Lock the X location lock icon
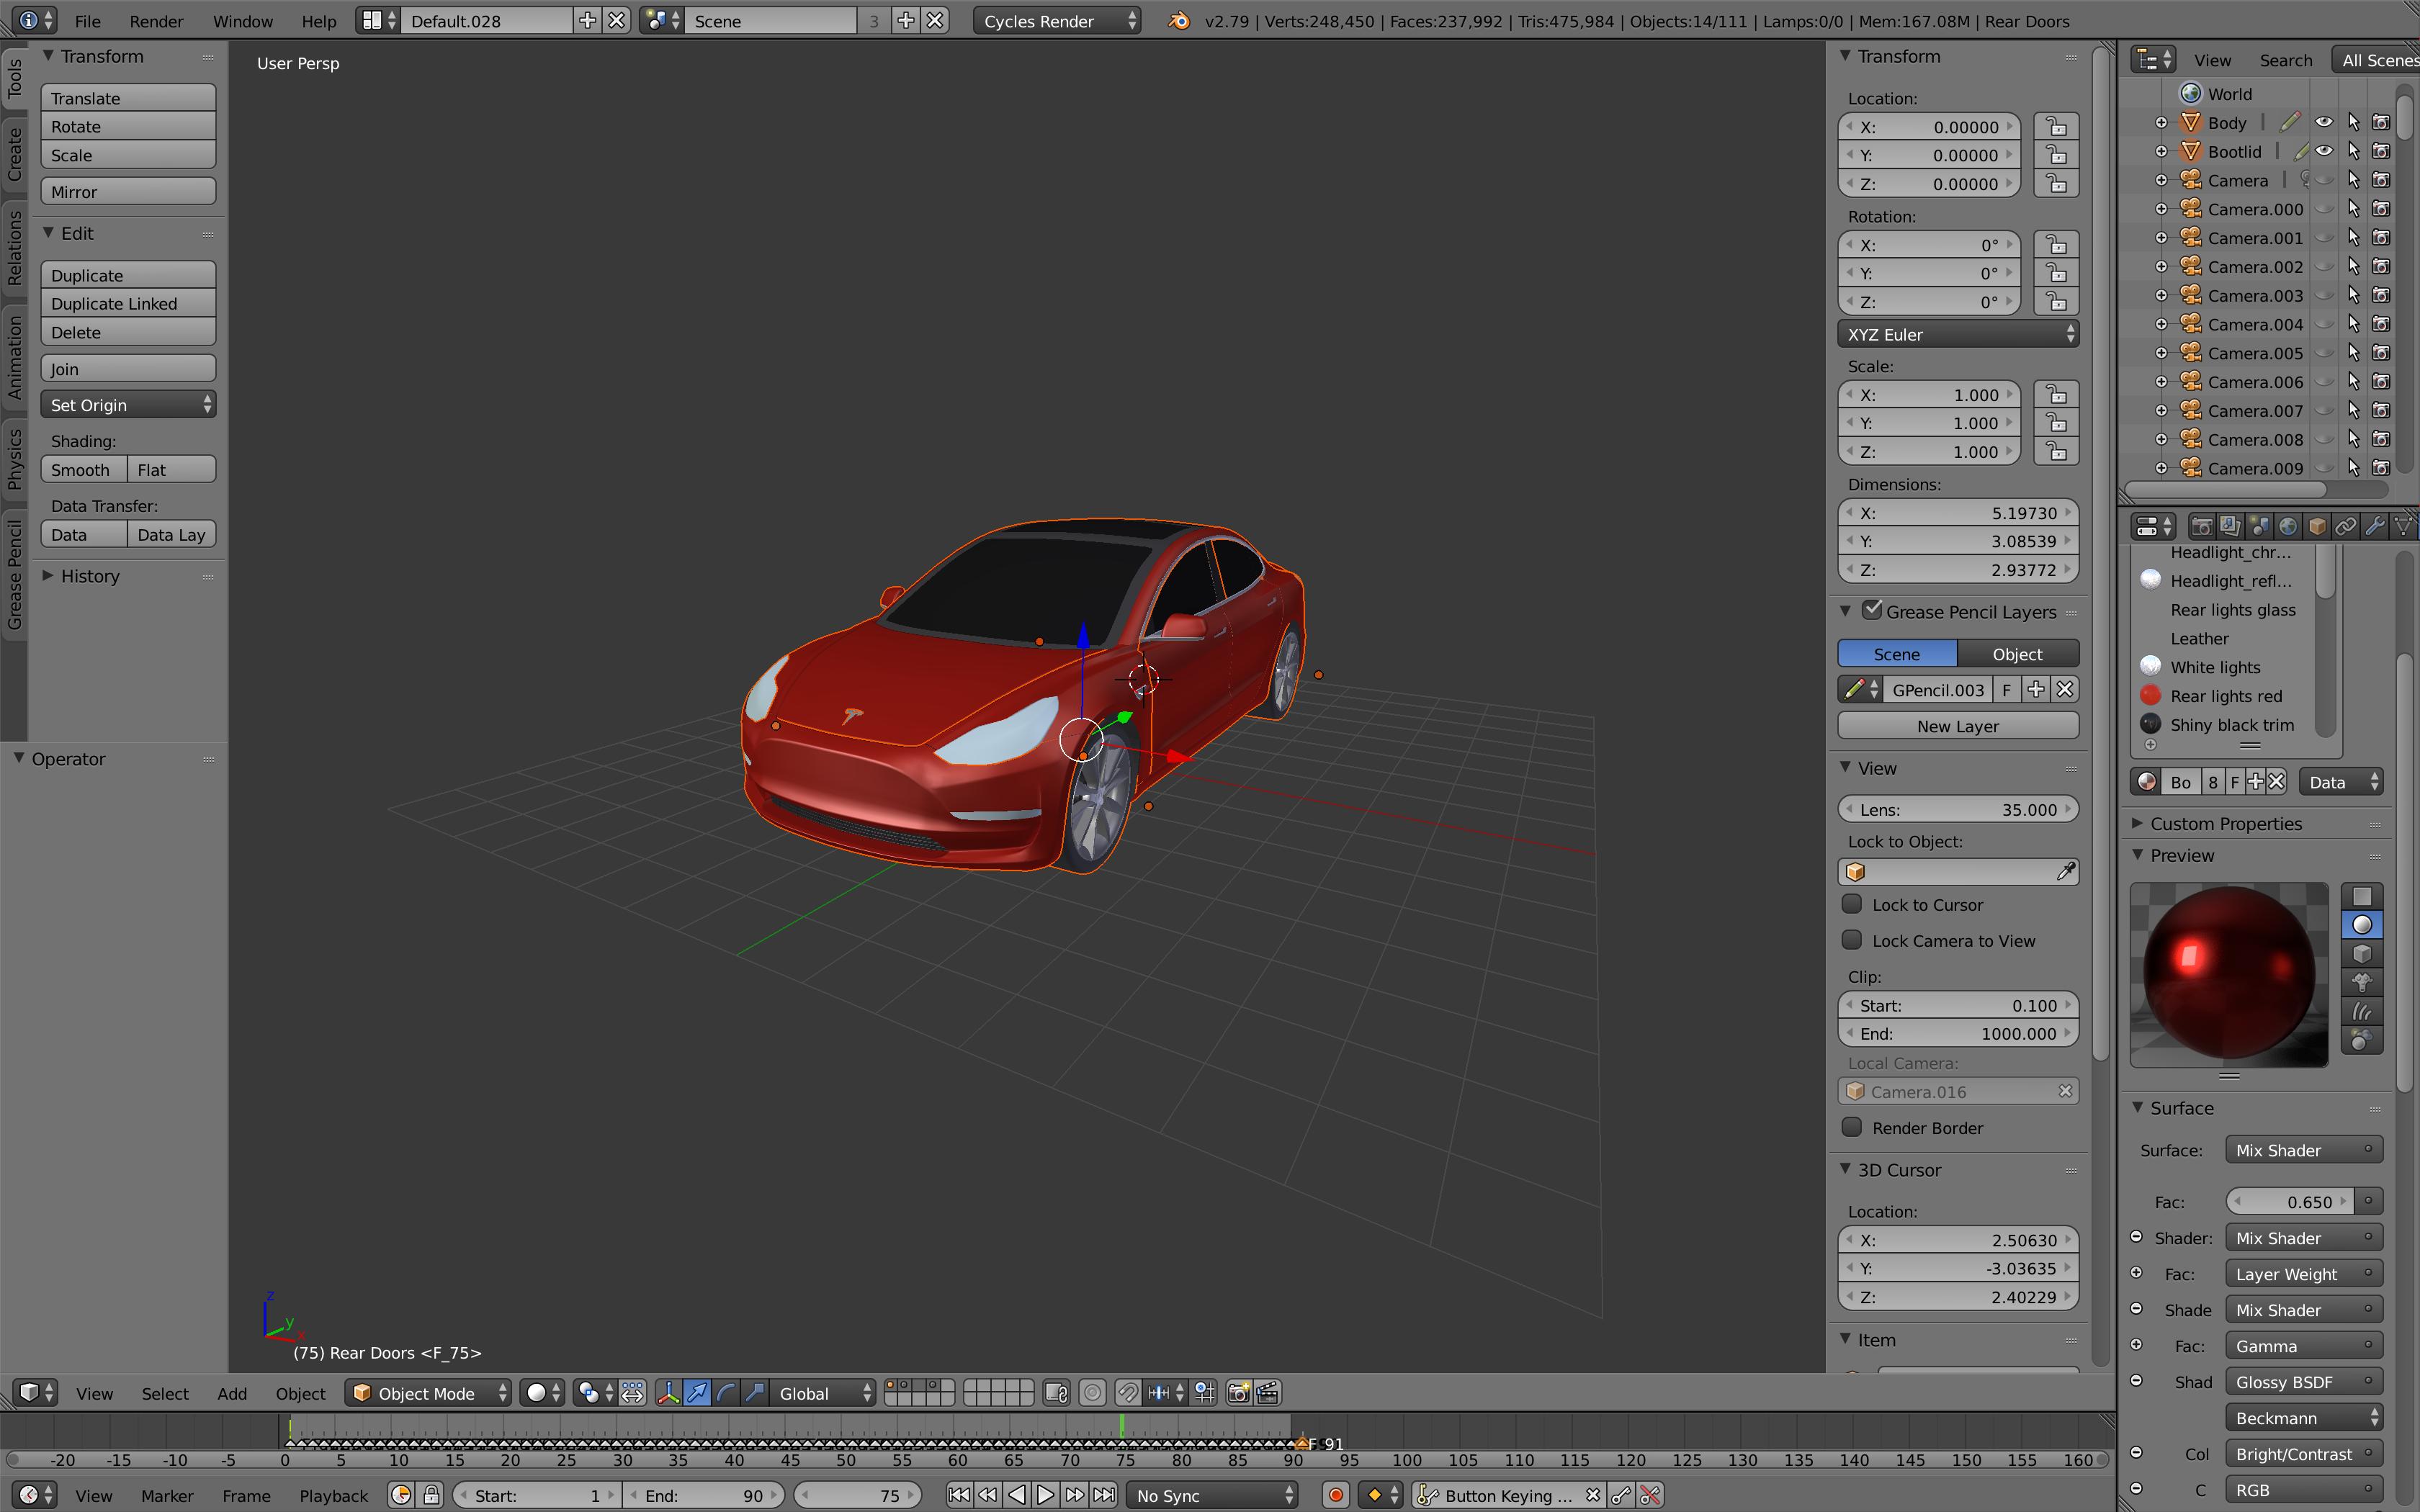2420x1512 pixels. pos(2056,127)
